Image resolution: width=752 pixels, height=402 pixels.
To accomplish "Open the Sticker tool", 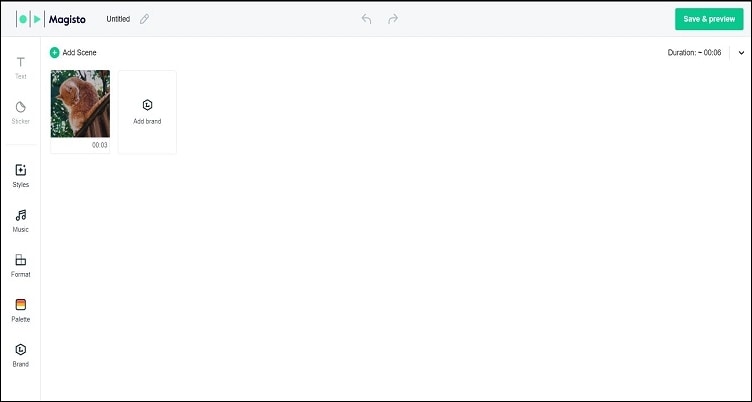I will point(21,113).
